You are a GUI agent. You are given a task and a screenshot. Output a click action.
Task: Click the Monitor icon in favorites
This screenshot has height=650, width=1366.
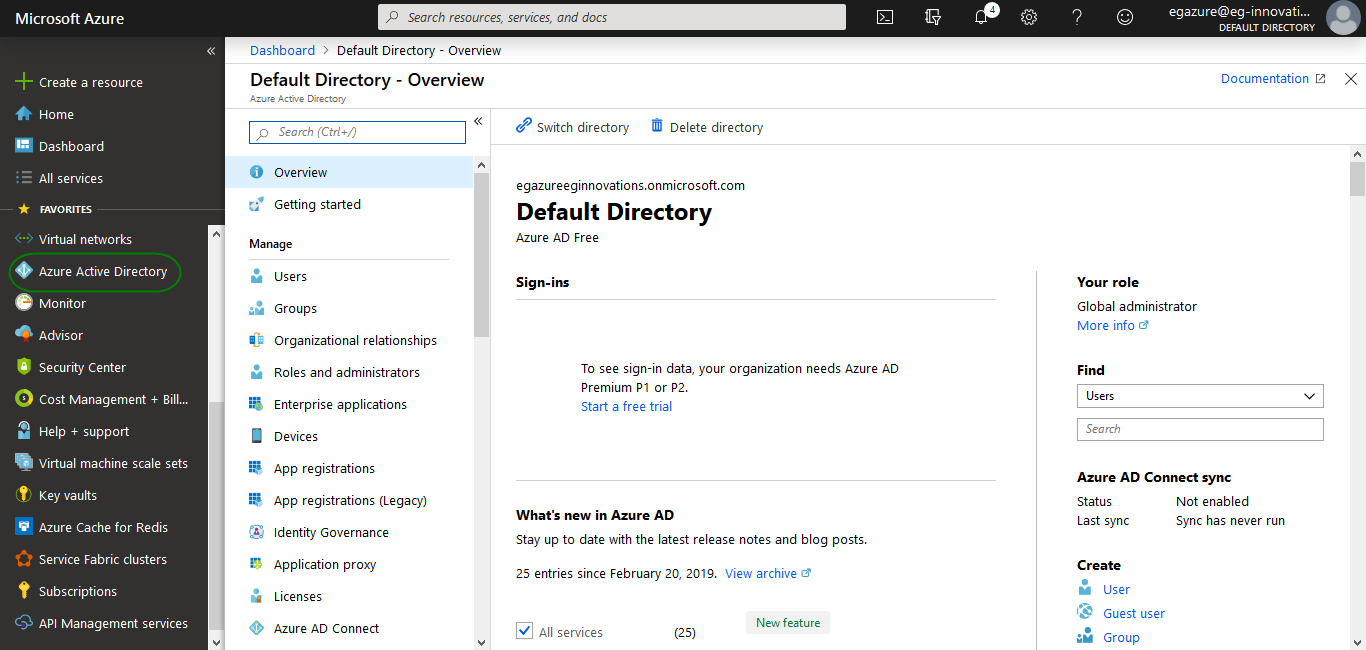tap(24, 303)
